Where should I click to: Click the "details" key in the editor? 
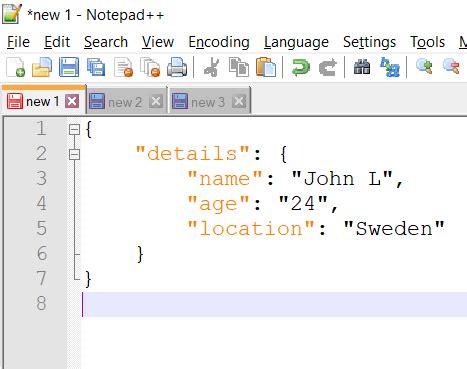192,153
